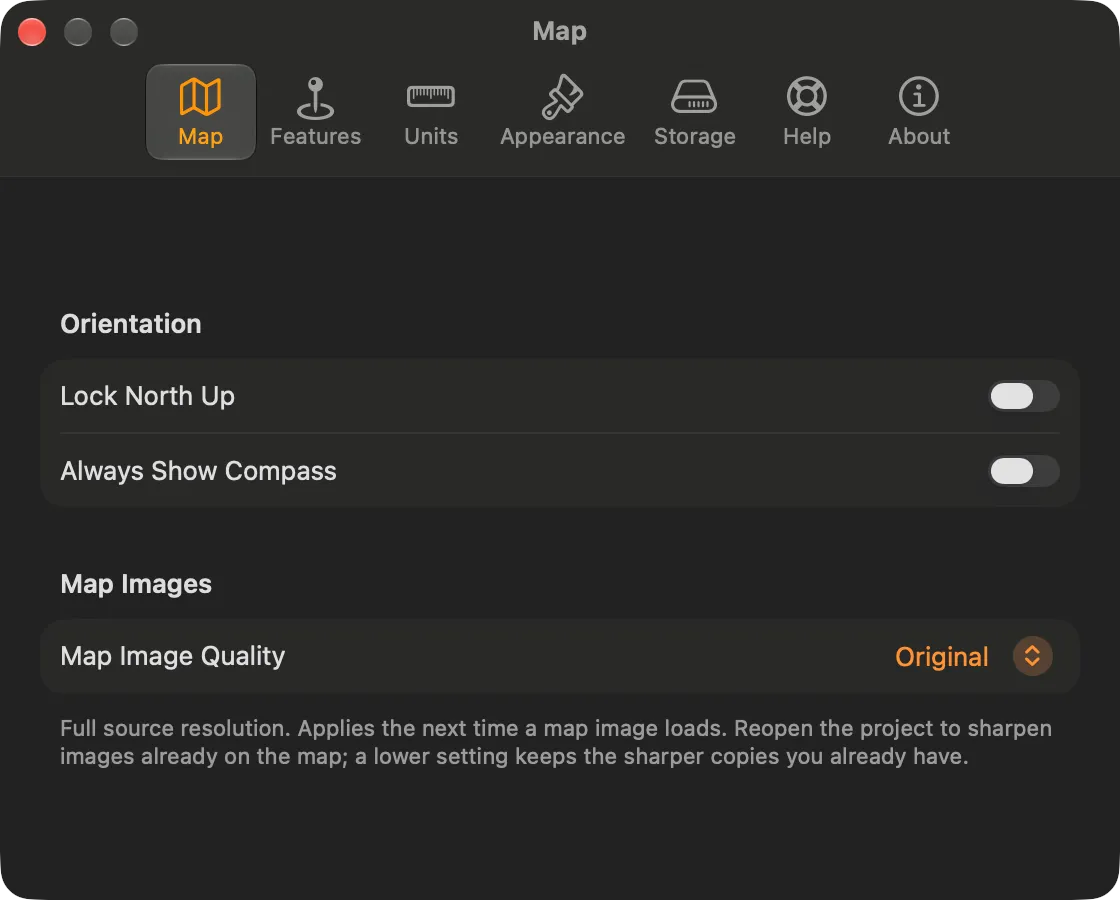Image resolution: width=1120 pixels, height=900 pixels.
Task: Click the Map Images section heading
Action: coord(136,584)
